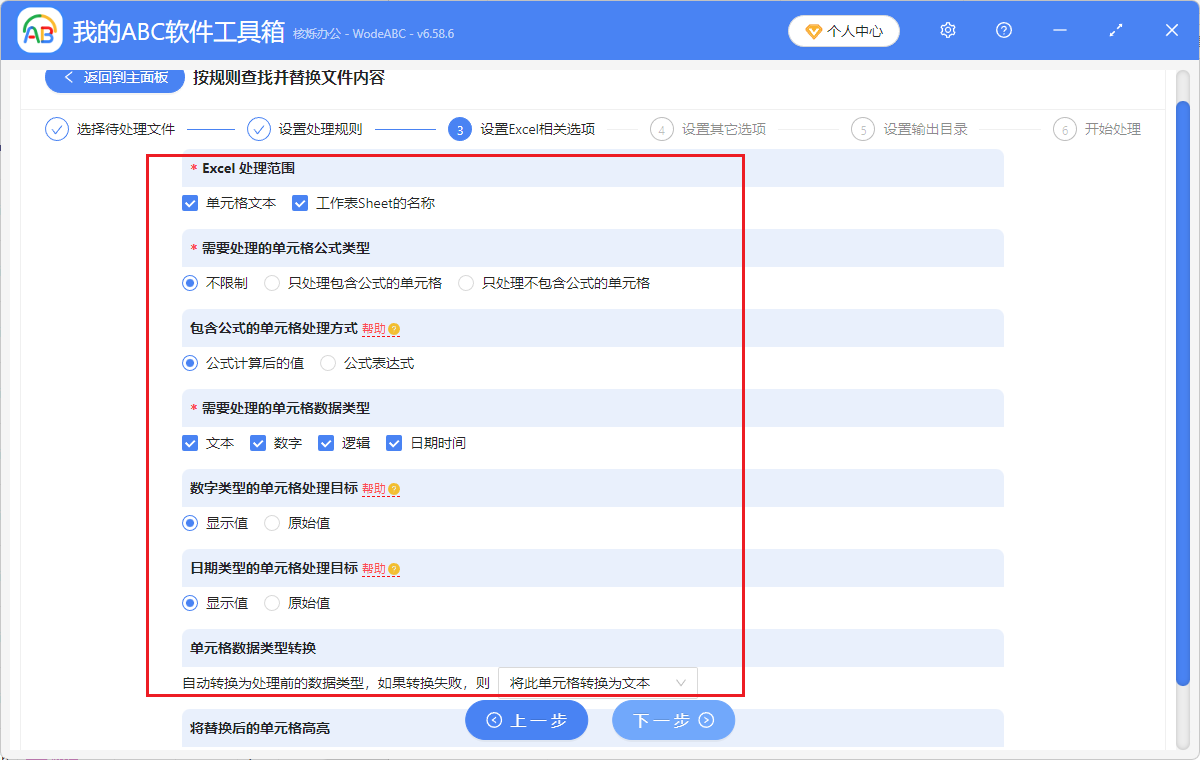Click the ABC toolbox logo icon
This screenshot has height=760, width=1200.
pos(38,30)
